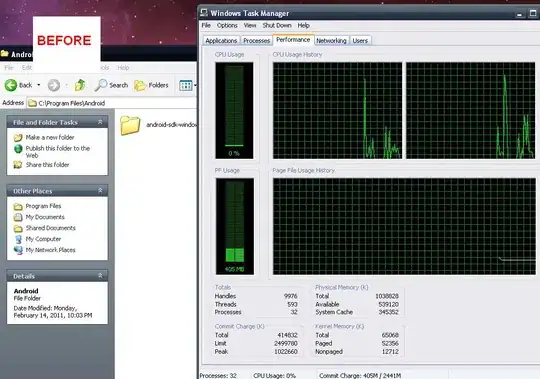Image resolution: width=540 pixels, height=379 pixels.
Task: Click the Make a new folder link
Action: pyautogui.click(x=50, y=137)
